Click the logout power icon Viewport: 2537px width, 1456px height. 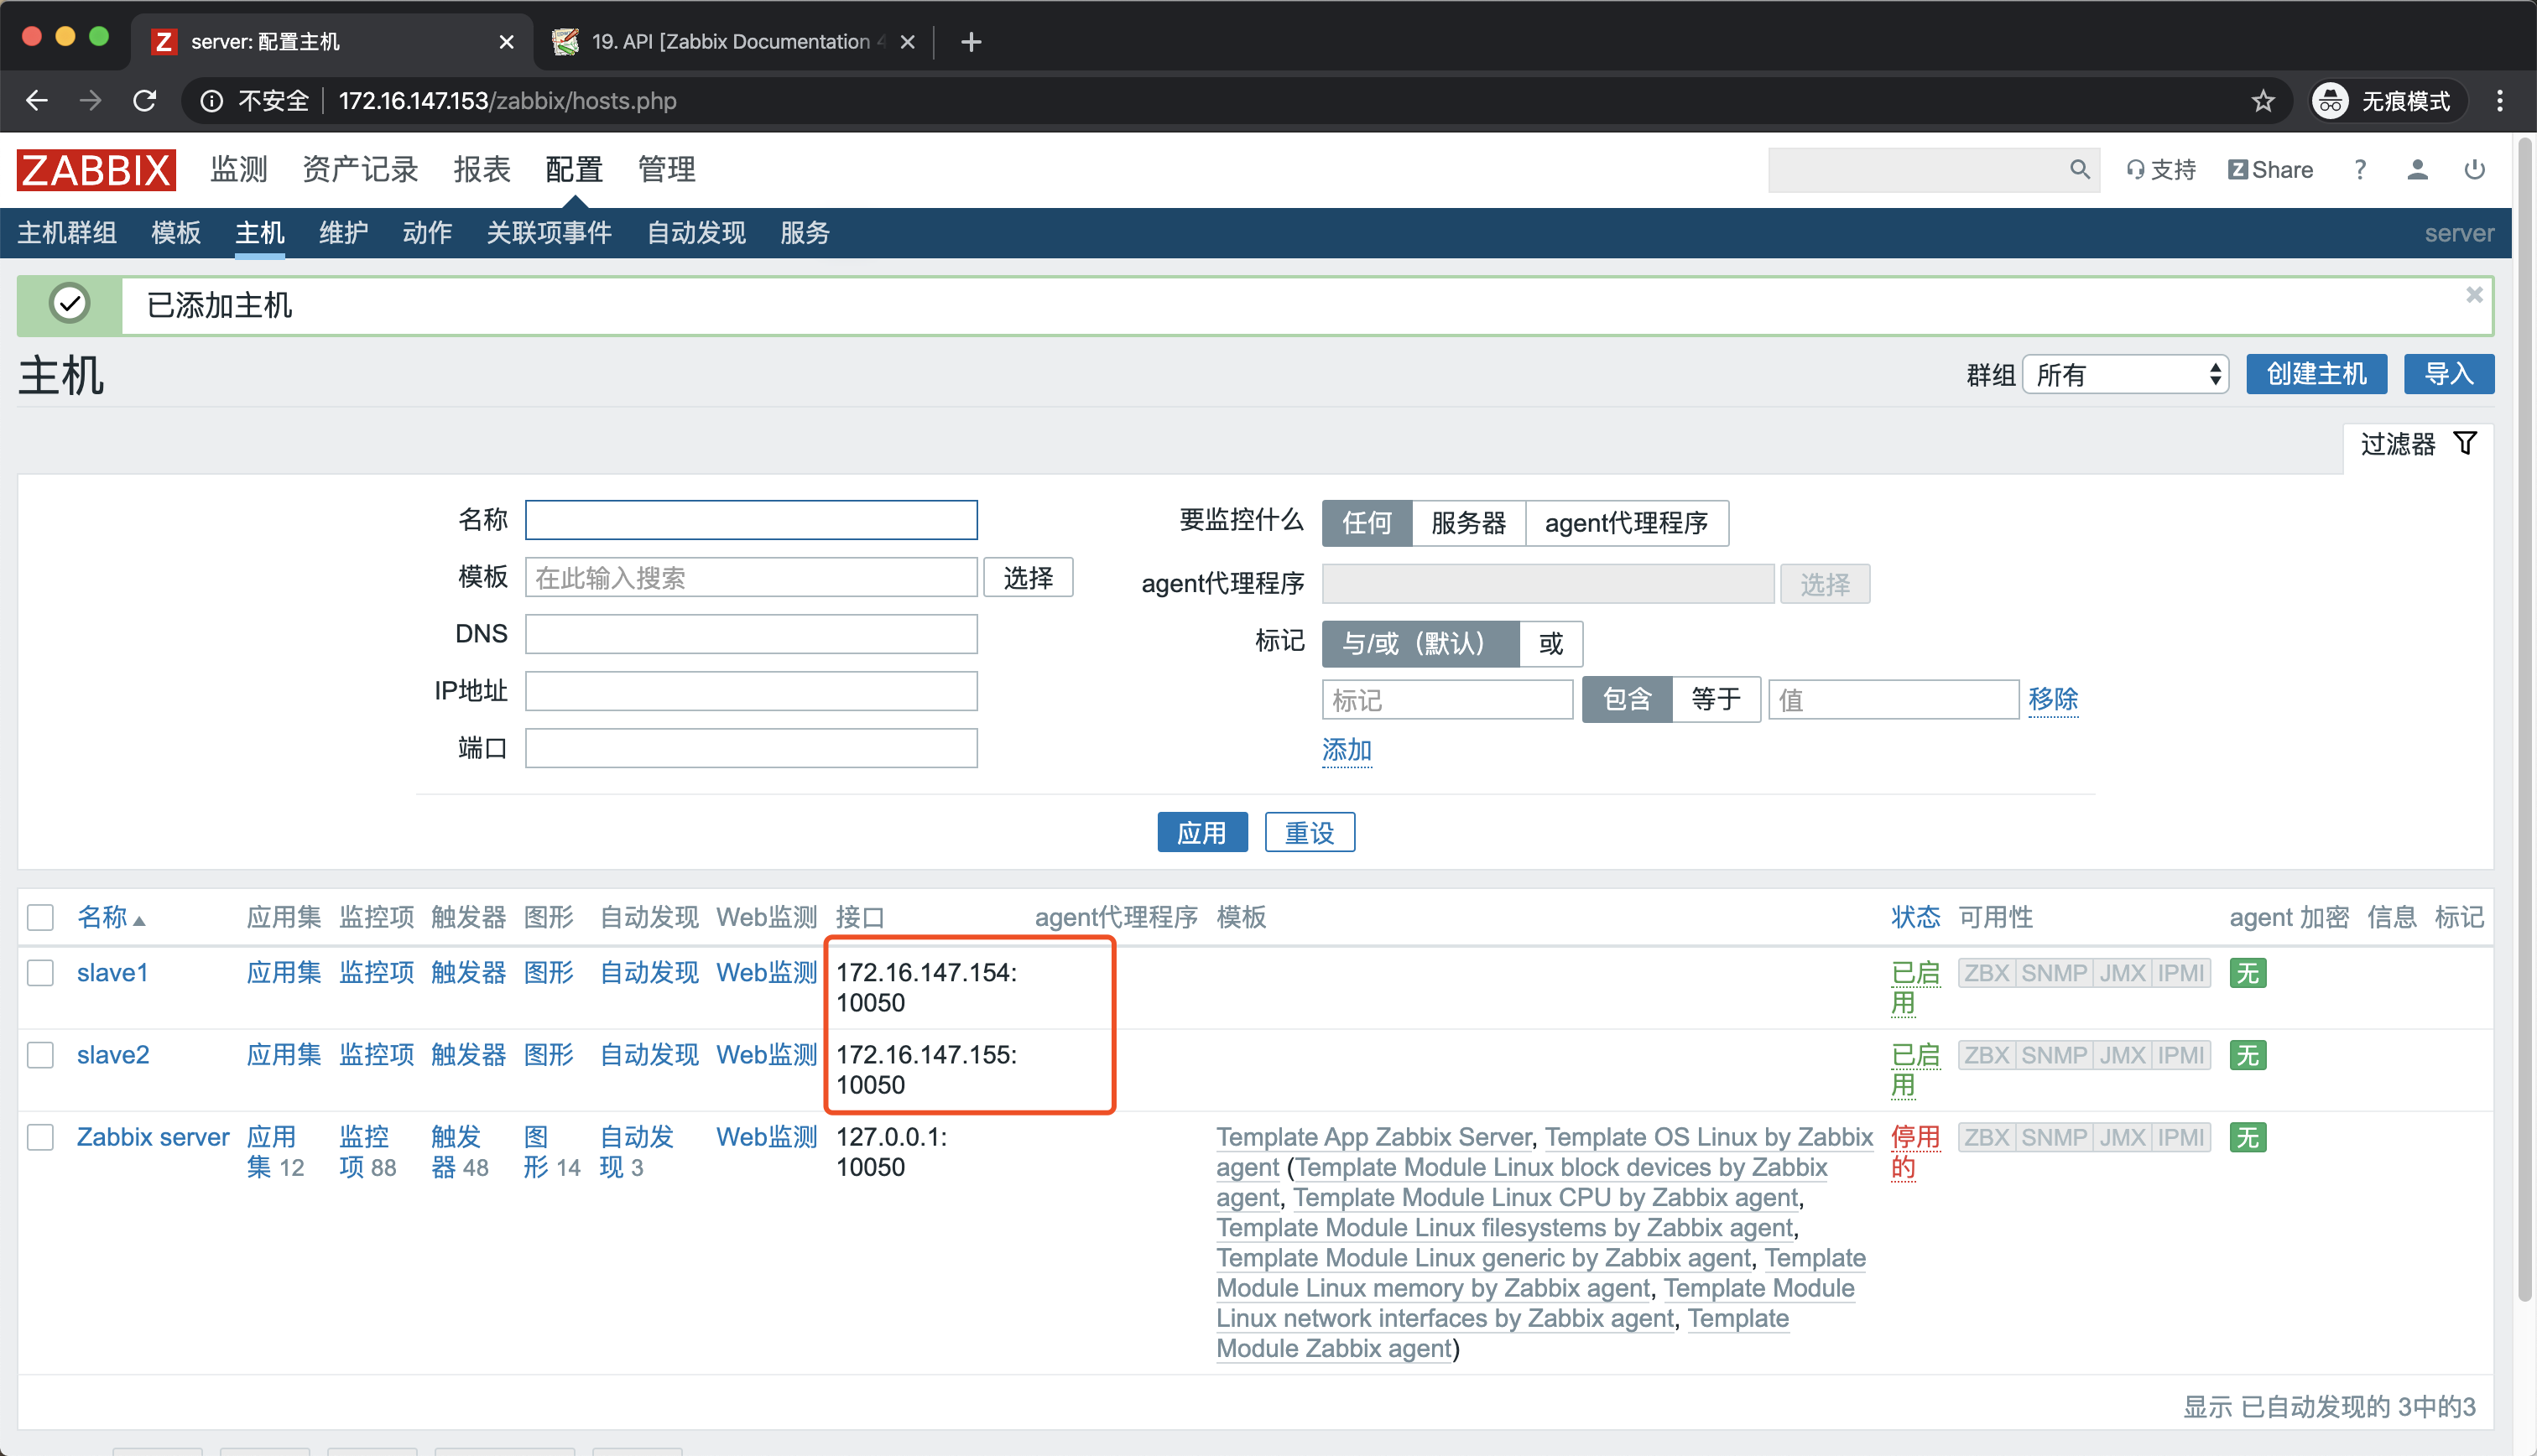click(2474, 170)
